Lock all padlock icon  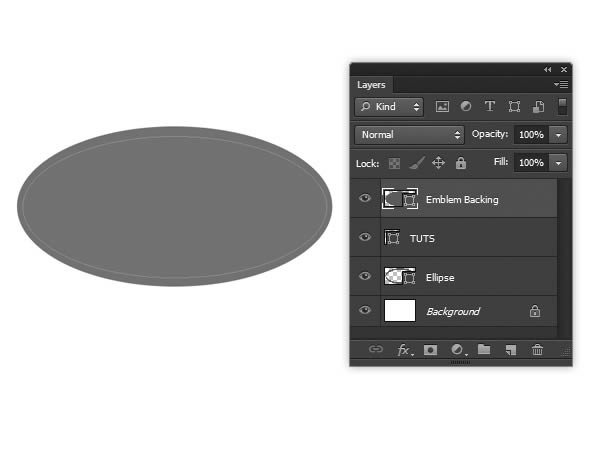click(461, 163)
